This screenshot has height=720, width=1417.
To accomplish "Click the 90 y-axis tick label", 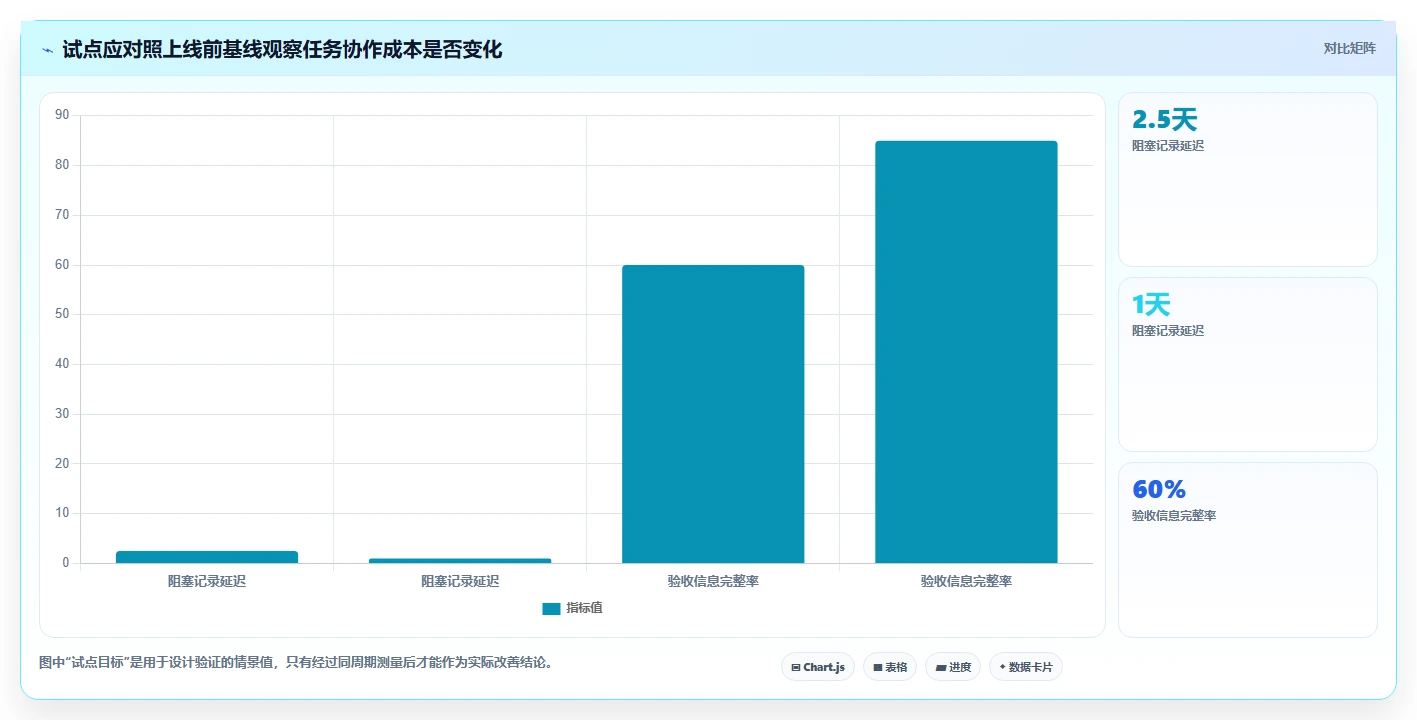I will (x=62, y=115).
